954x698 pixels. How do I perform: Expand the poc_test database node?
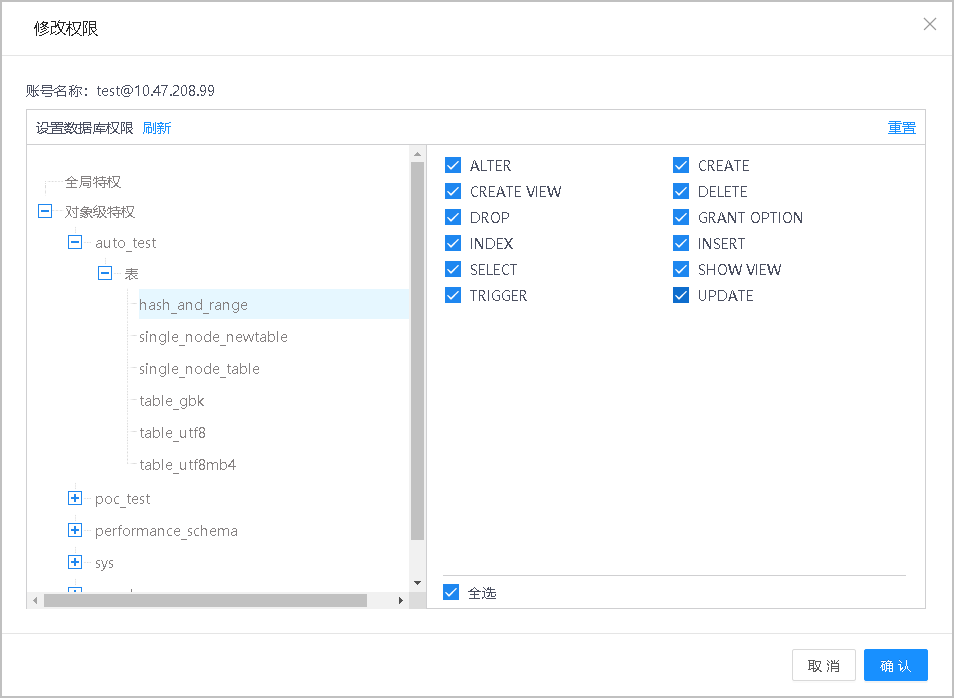tap(75, 498)
